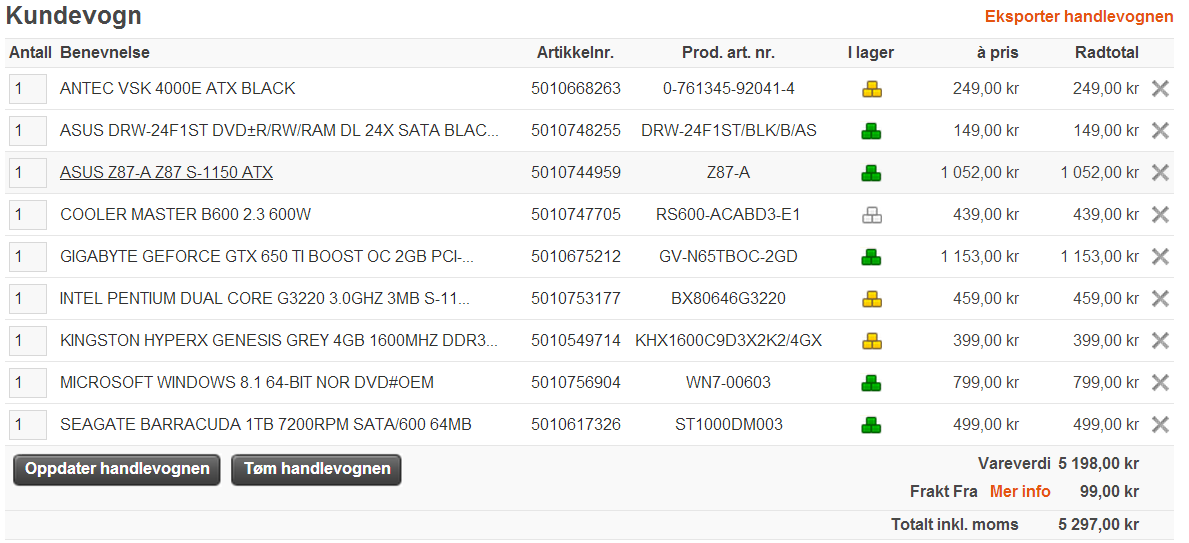The height and width of the screenshot is (543, 1189).
Task: Click quantity field for Kingston HyperX Genesis
Action: click(x=28, y=341)
